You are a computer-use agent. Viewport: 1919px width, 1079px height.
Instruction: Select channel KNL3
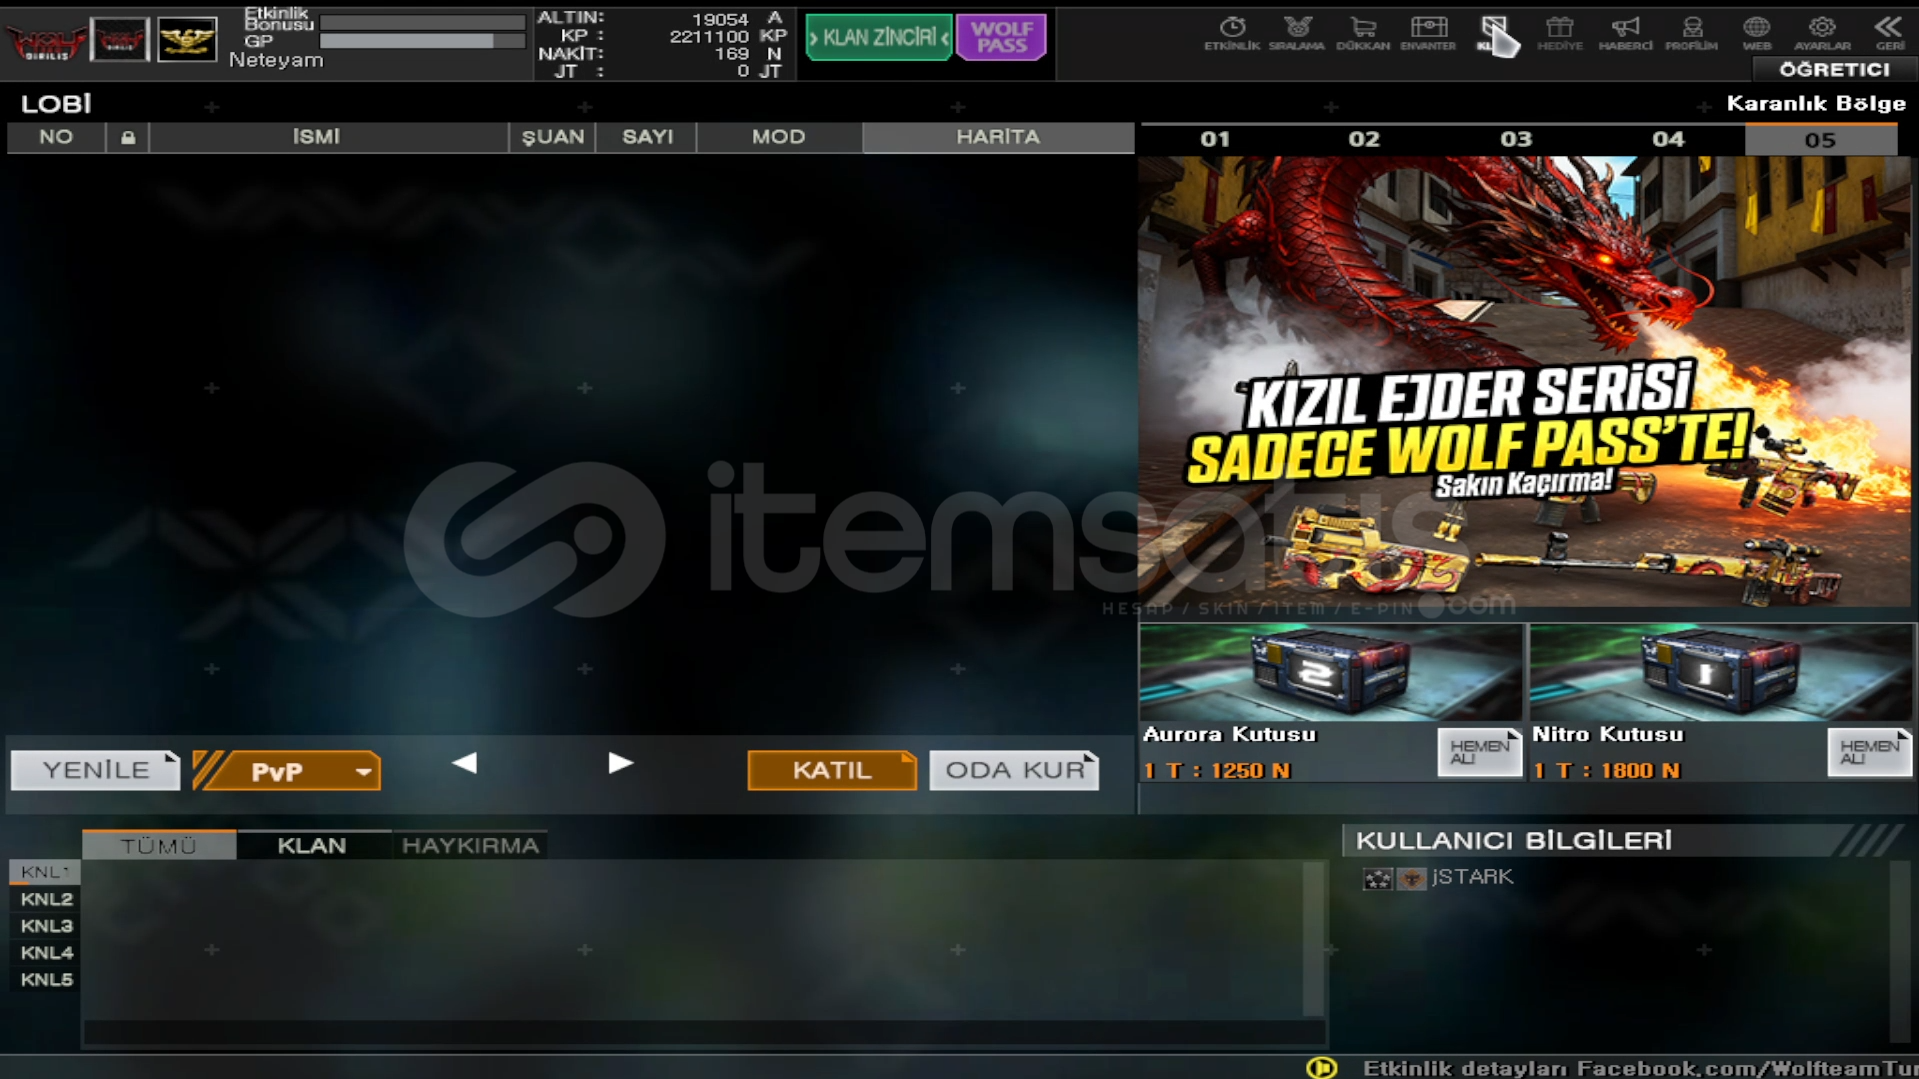(46, 927)
